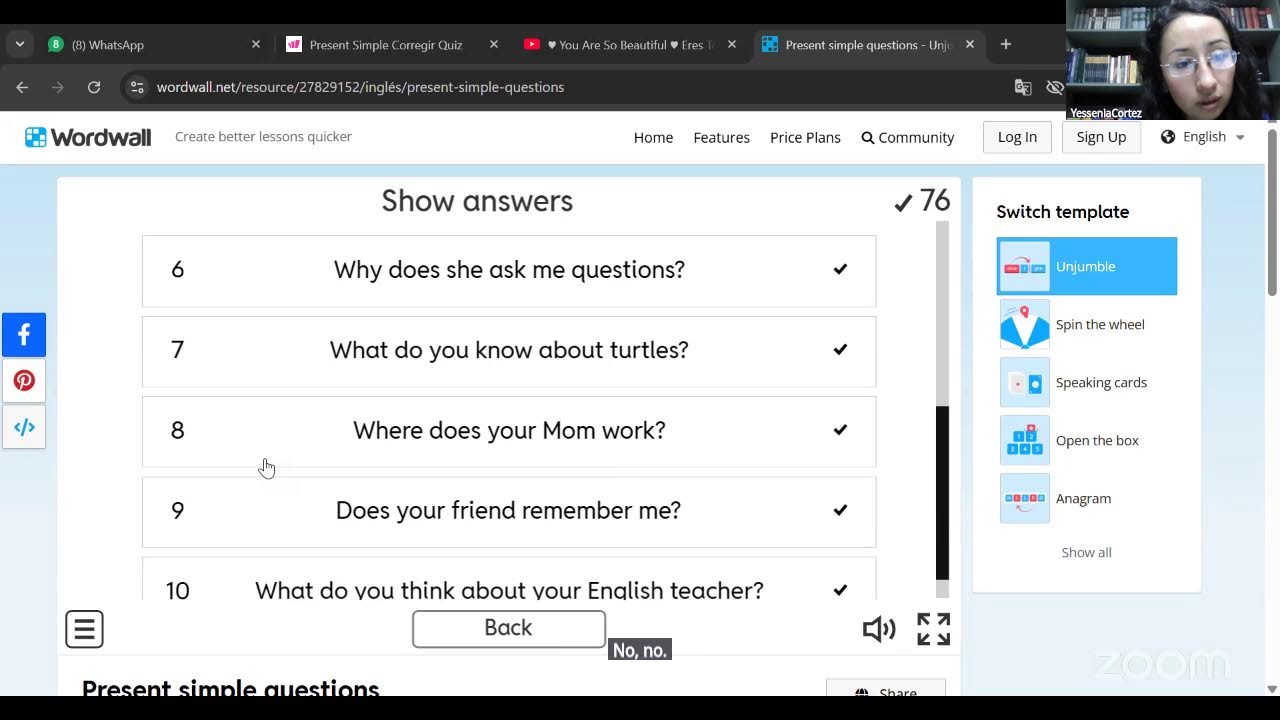Click the checkmark on row 8
1280x720 pixels.
coord(840,430)
